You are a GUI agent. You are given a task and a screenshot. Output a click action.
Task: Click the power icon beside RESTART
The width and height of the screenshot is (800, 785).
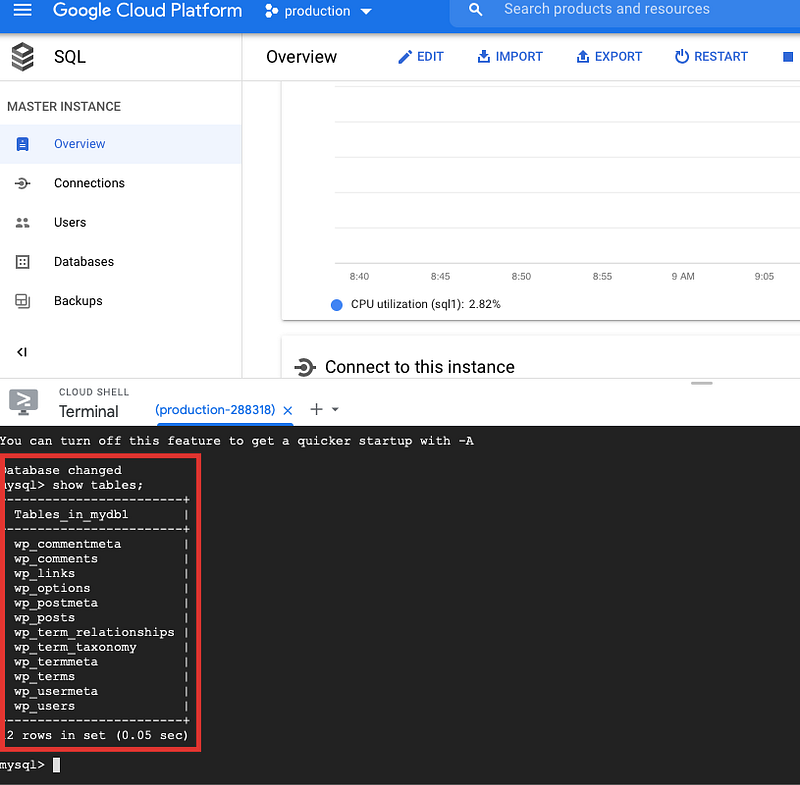click(682, 57)
